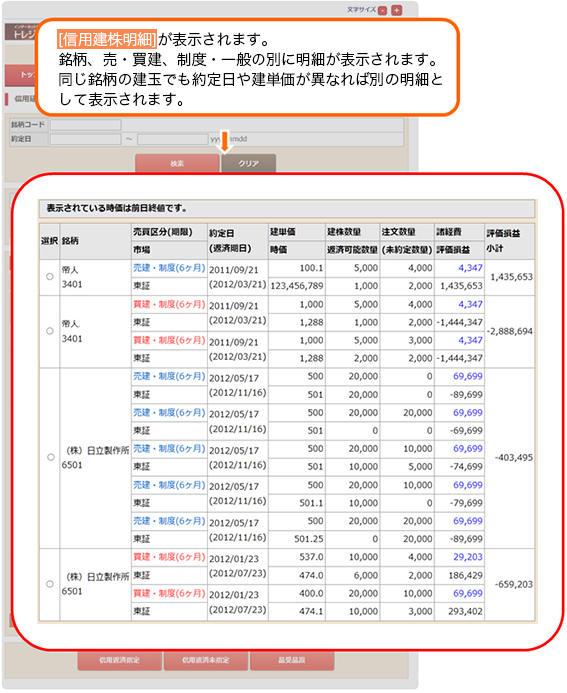The width and height of the screenshot is (567, 693).
Task: Open the 帝人 売建・制度(6ヶ月) link
Action: pos(169,268)
